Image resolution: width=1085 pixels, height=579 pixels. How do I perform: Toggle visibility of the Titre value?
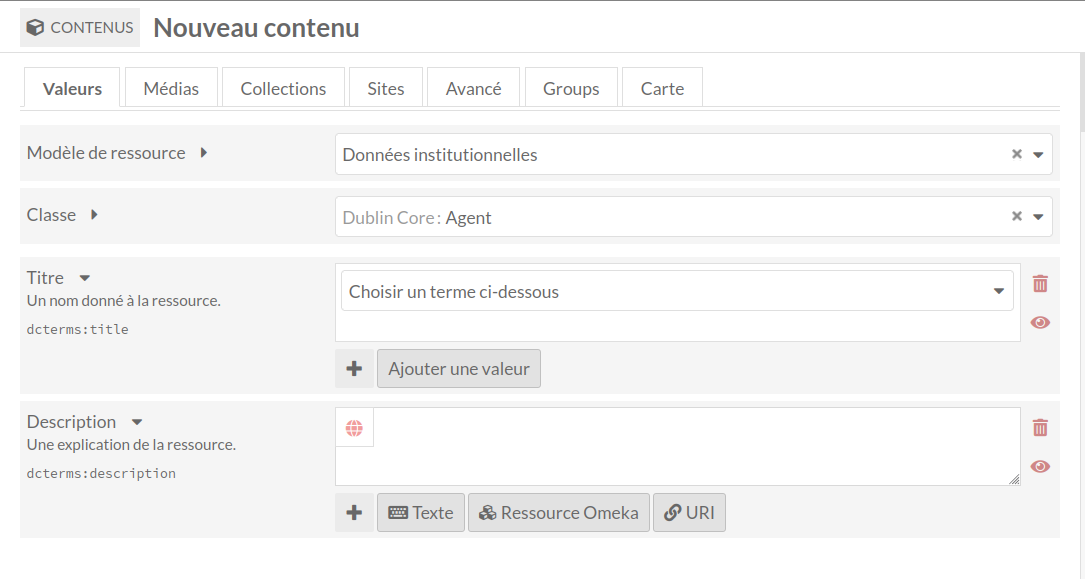pyautogui.click(x=1040, y=322)
